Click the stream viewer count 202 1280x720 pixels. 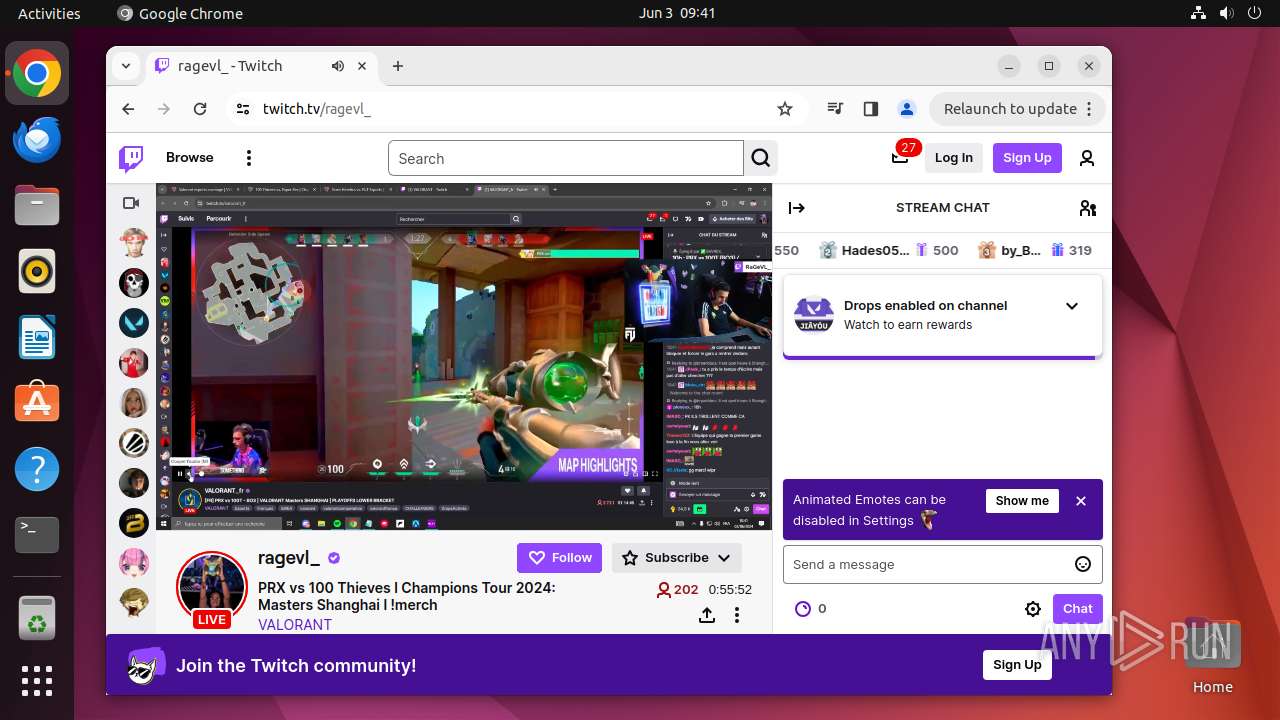tap(677, 590)
